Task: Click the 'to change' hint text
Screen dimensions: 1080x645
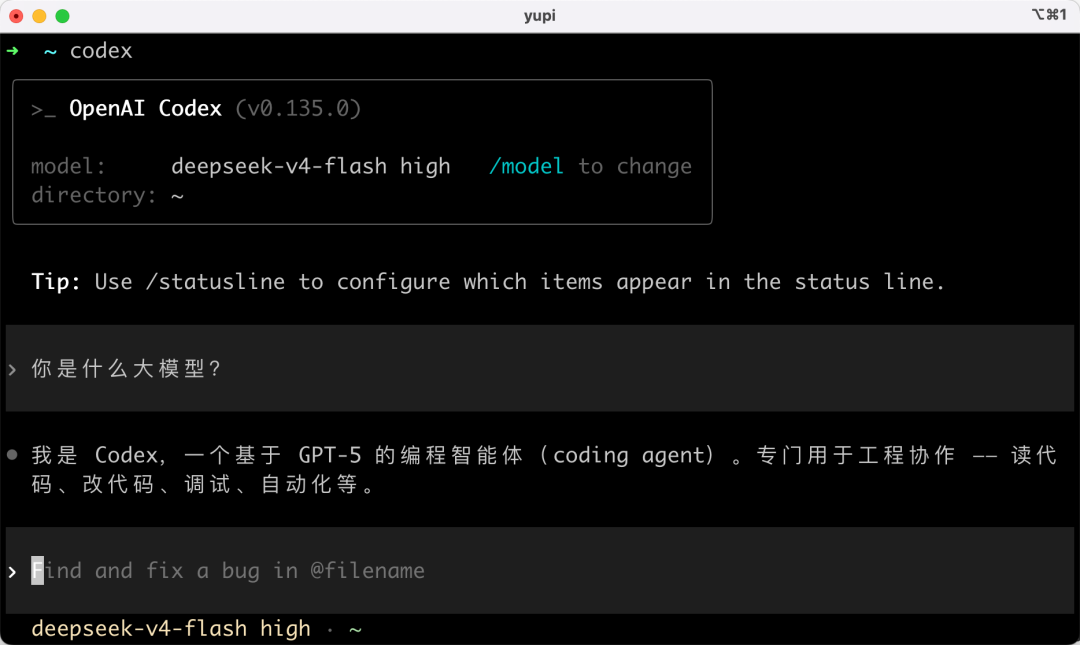Action: (634, 166)
